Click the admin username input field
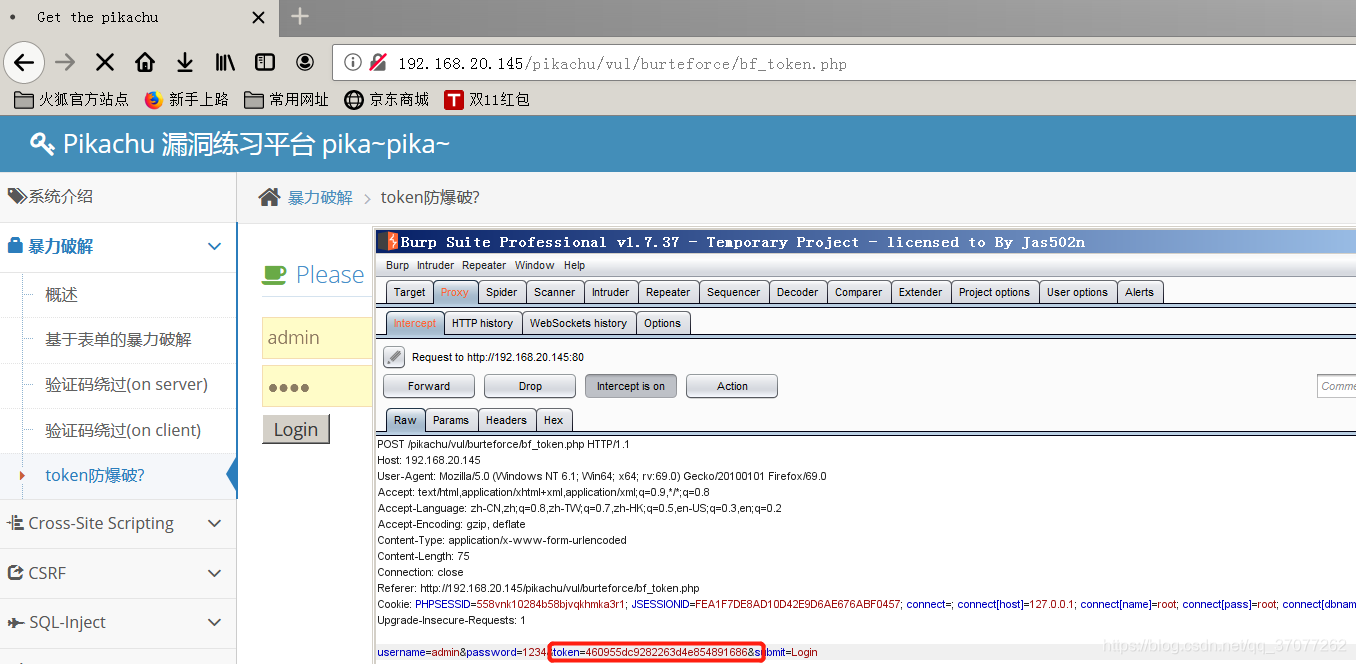Screen dimensions: 1356x664 point(318,338)
